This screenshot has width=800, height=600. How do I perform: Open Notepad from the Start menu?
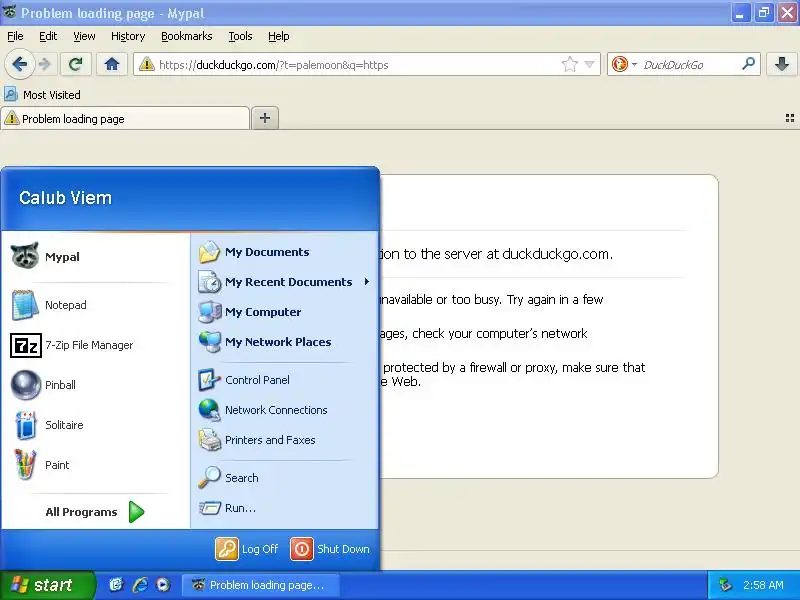pos(95,305)
